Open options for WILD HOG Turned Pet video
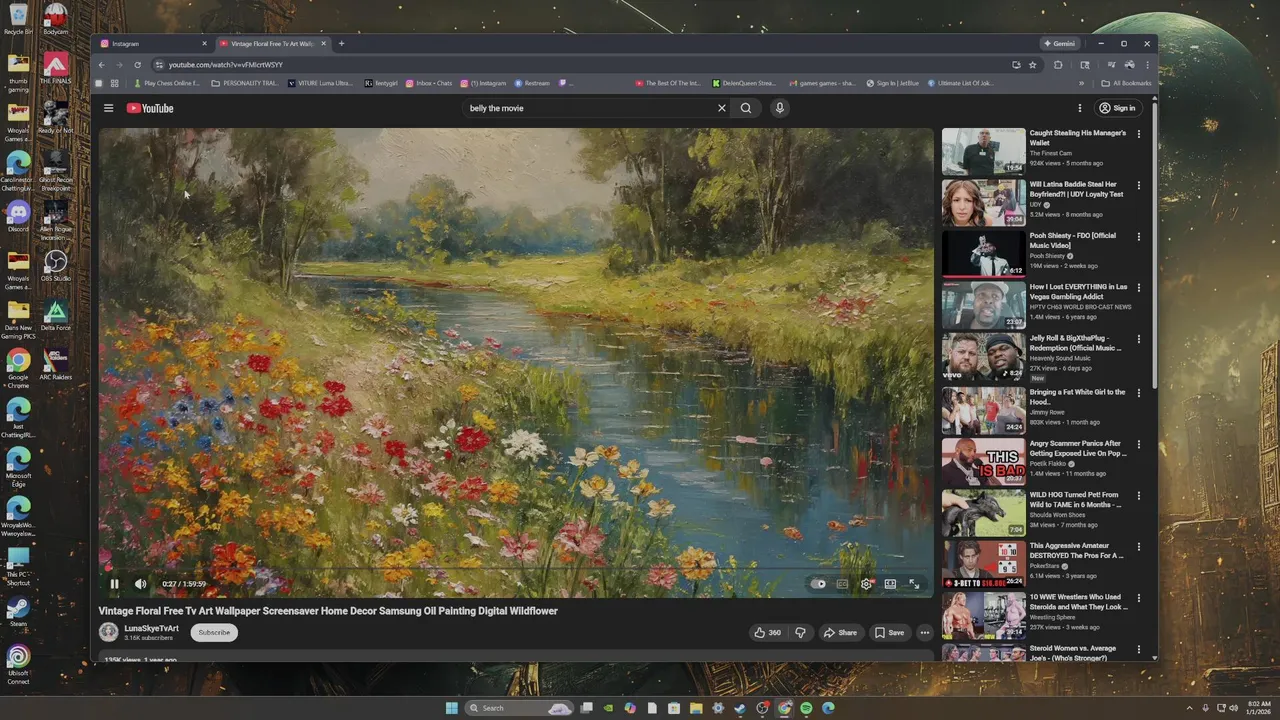Screen dimensions: 1280x720 [x=1138, y=494]
